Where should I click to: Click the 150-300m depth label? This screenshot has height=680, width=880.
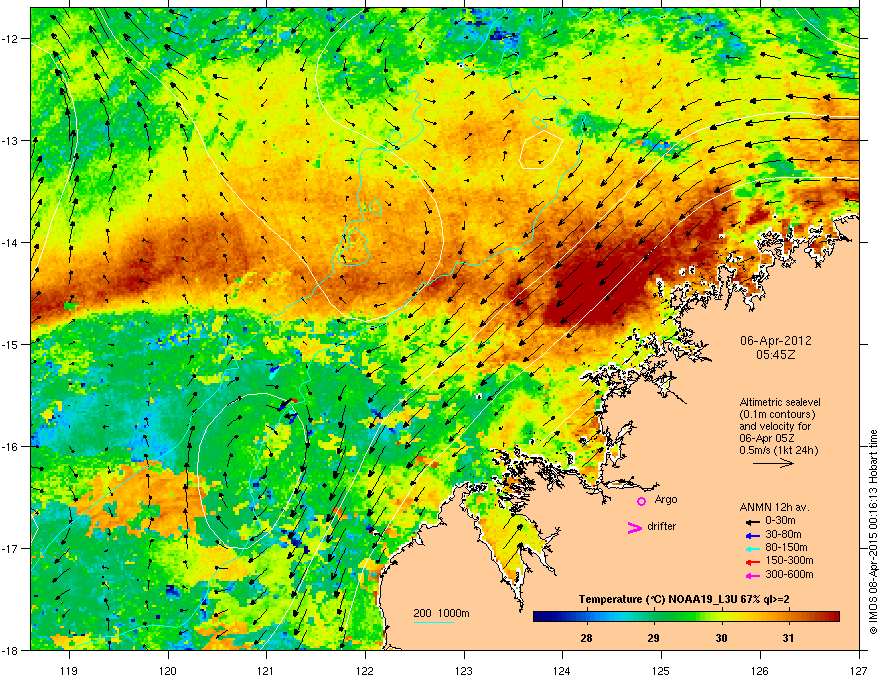[789, 560]
